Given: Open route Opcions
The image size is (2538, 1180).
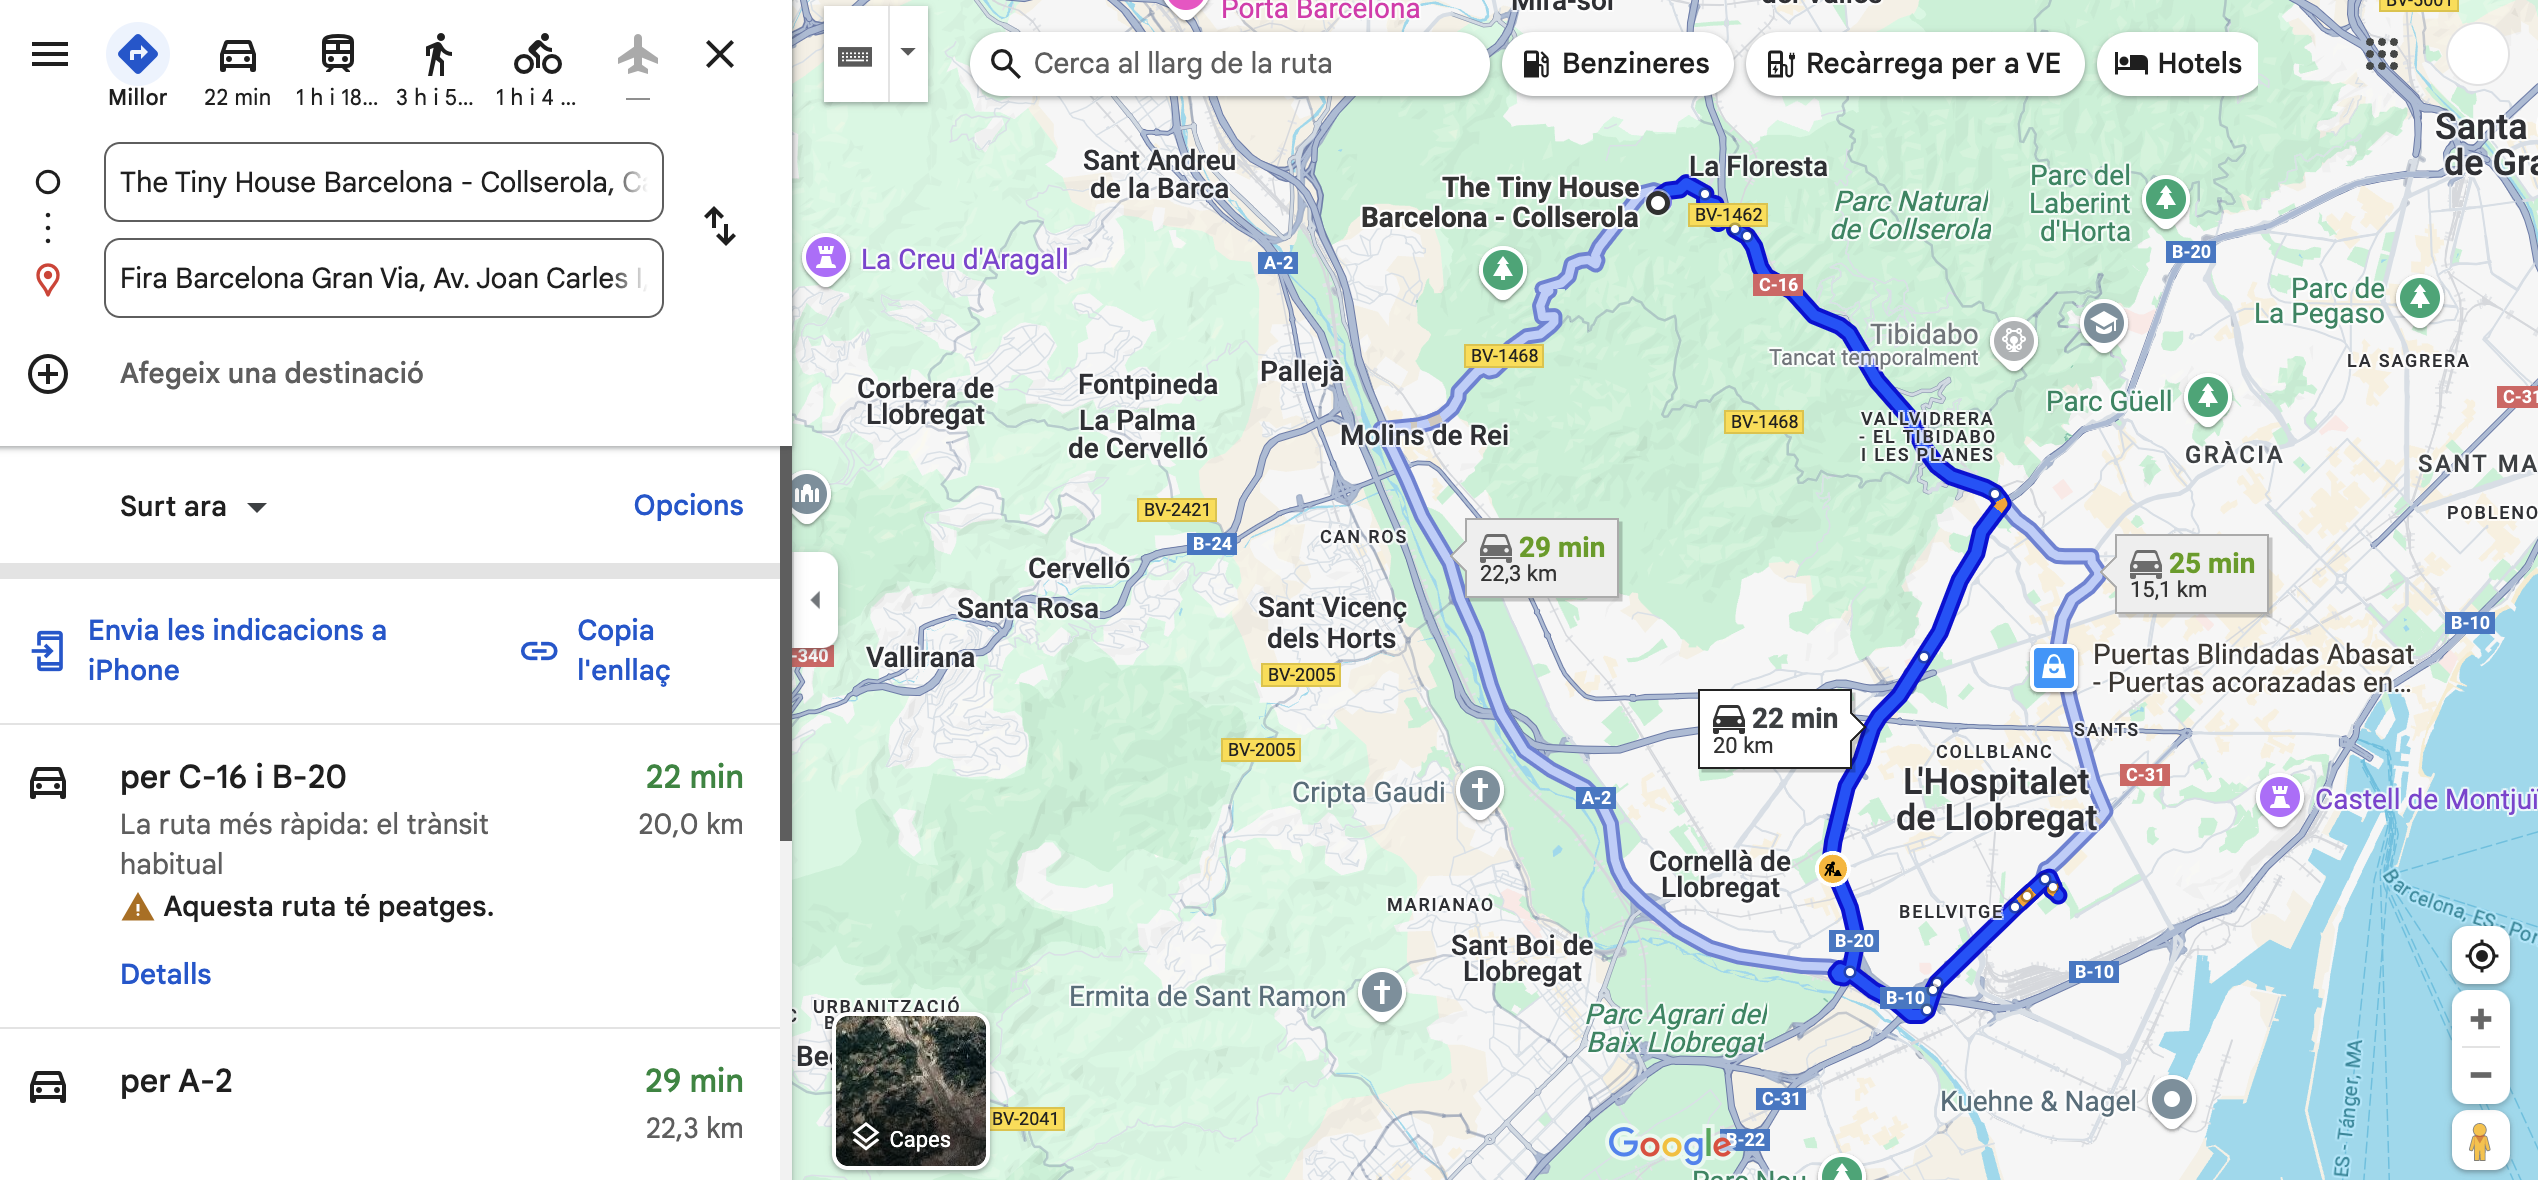Looking at the screenshot, I should (x=688, y=506).
